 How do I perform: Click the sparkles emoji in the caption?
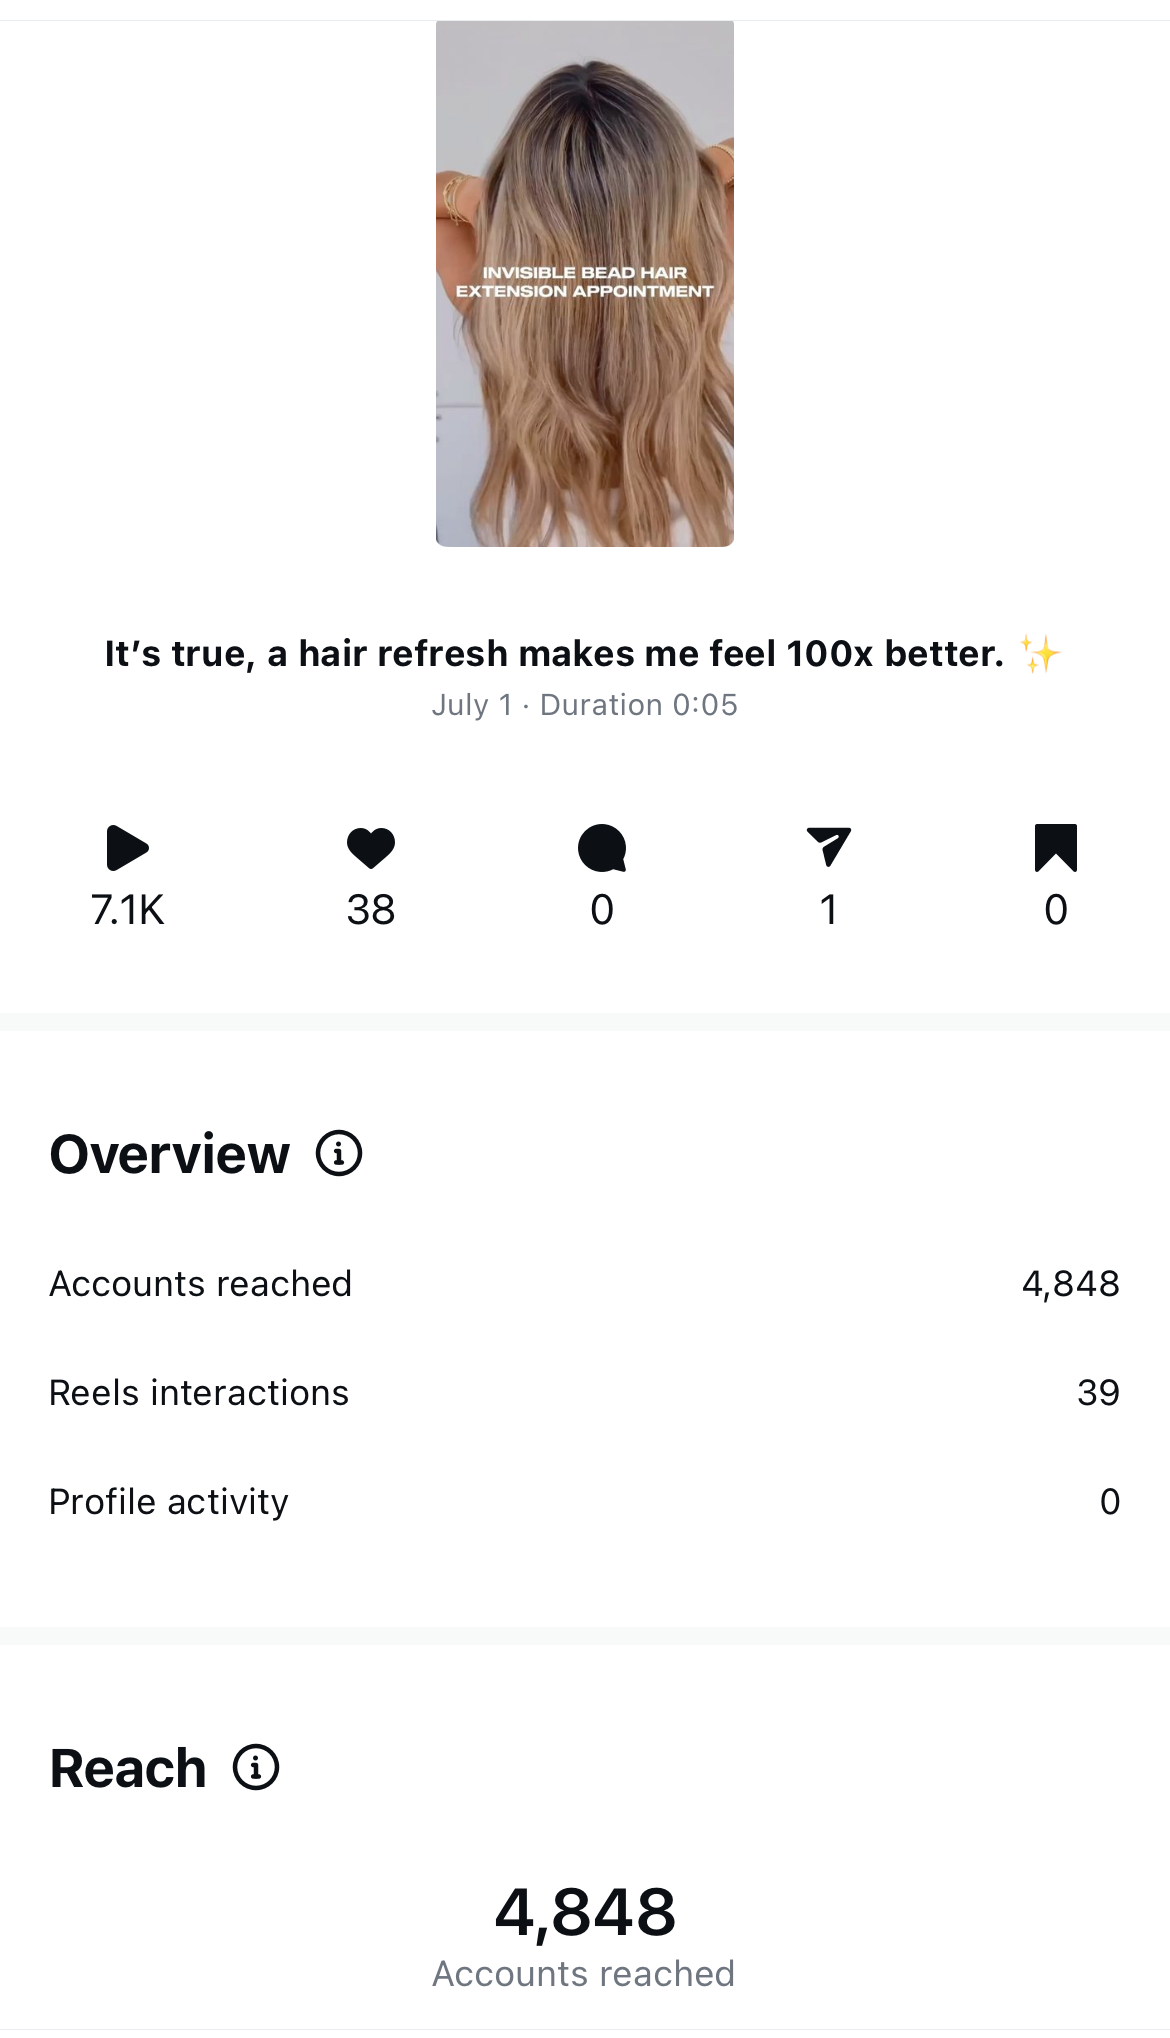click(x=1040, y=654)
